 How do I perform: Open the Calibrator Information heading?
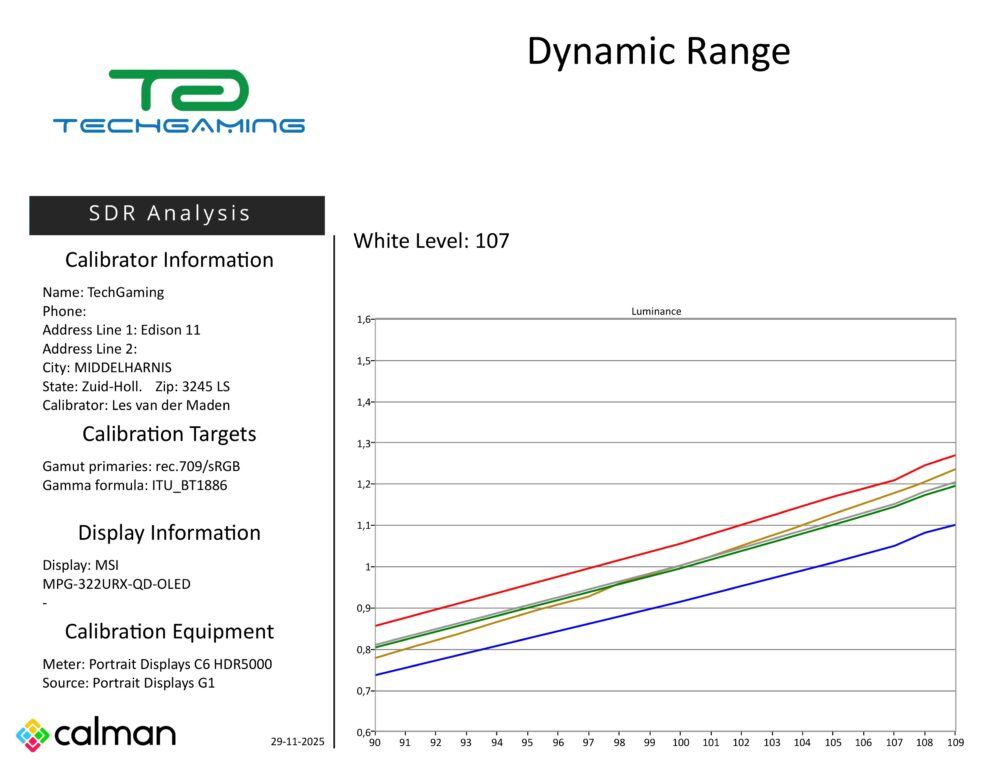[x=169, y=260]
